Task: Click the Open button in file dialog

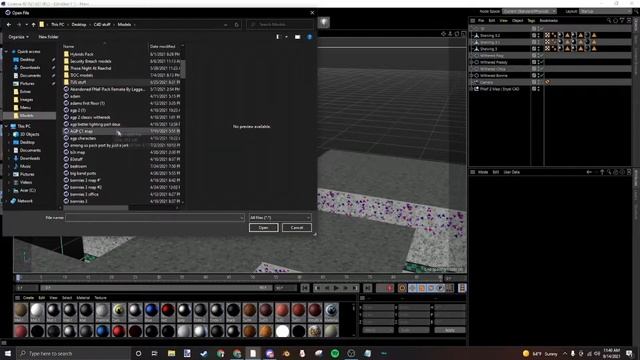Action: click(263, 228)
